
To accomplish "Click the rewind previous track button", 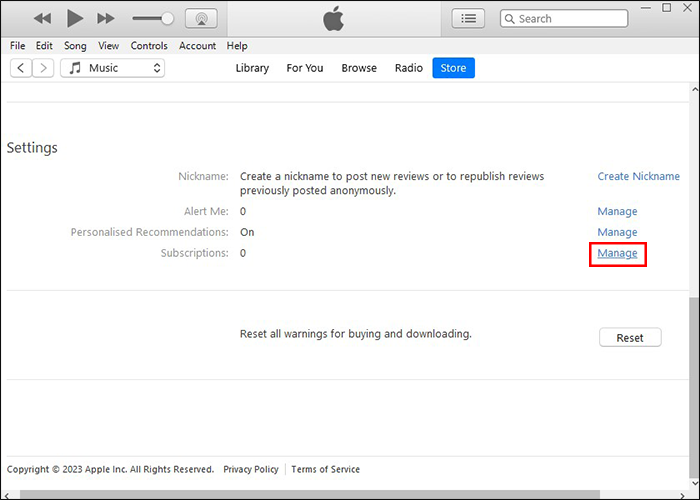I will click(42, 18).
